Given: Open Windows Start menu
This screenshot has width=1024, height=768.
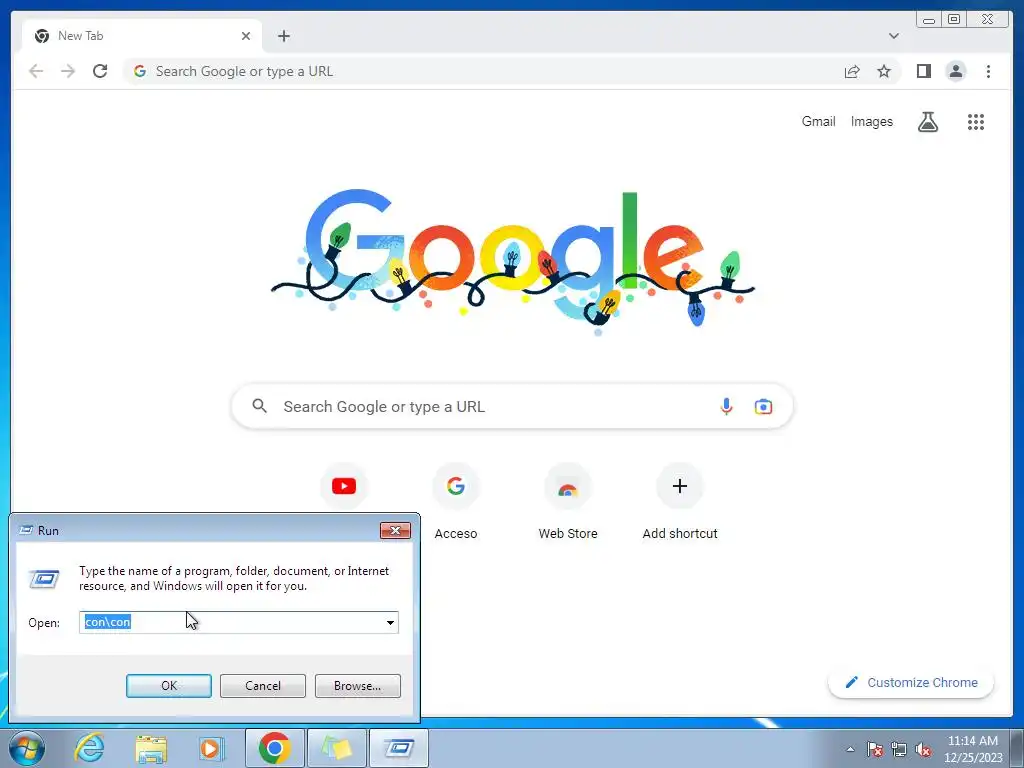Looking at the screenshot, I should pyautogui.click(x=26, y=748).
